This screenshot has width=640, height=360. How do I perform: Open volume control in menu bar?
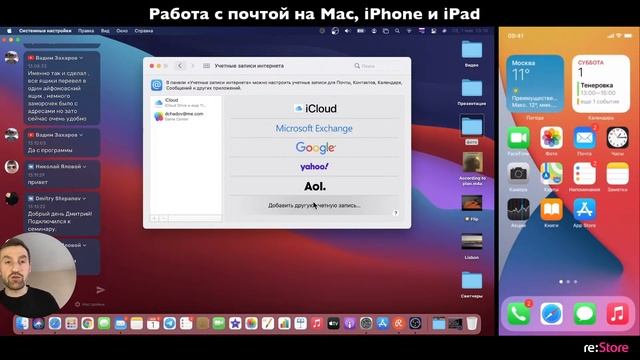[x=348, y=31]
